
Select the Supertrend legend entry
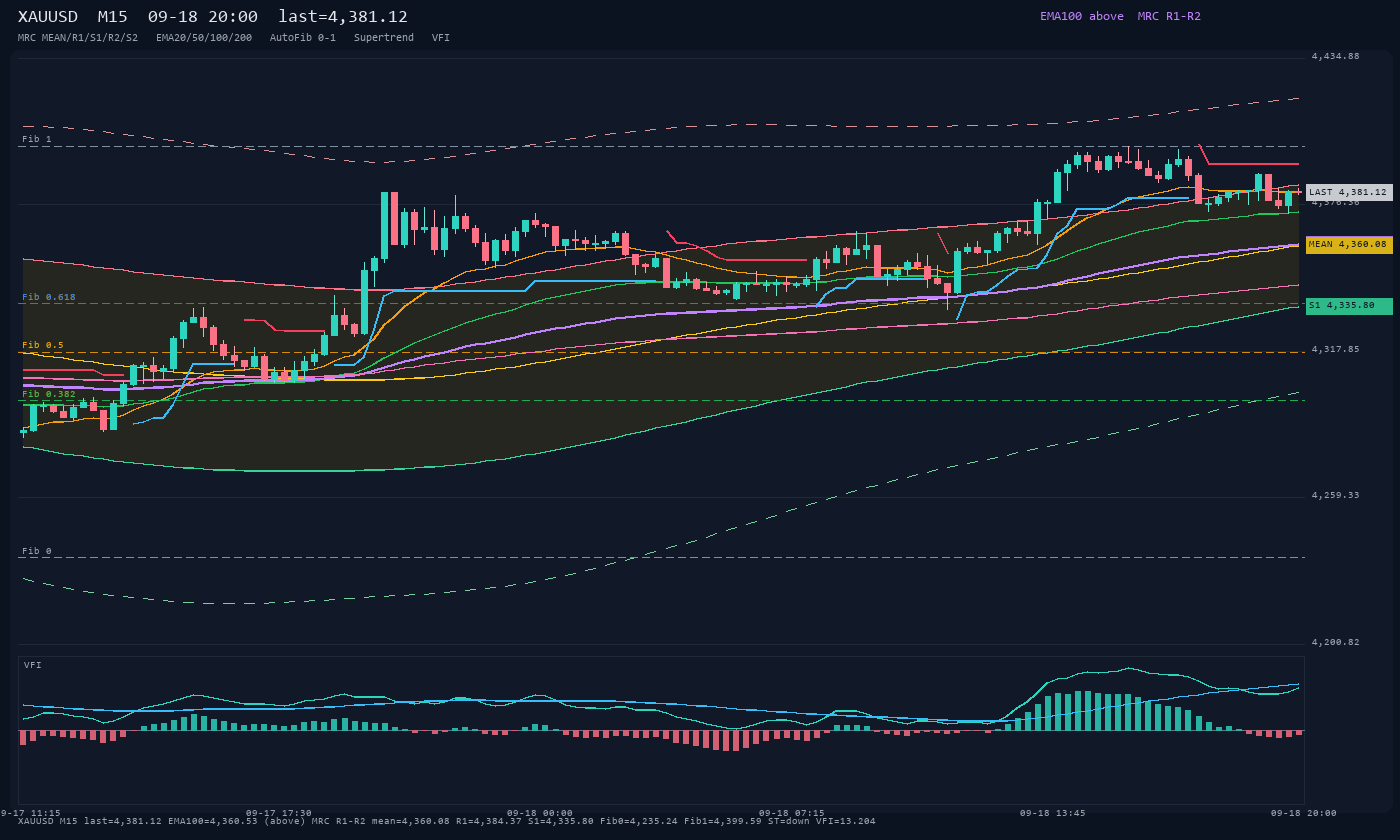(384, 38)
